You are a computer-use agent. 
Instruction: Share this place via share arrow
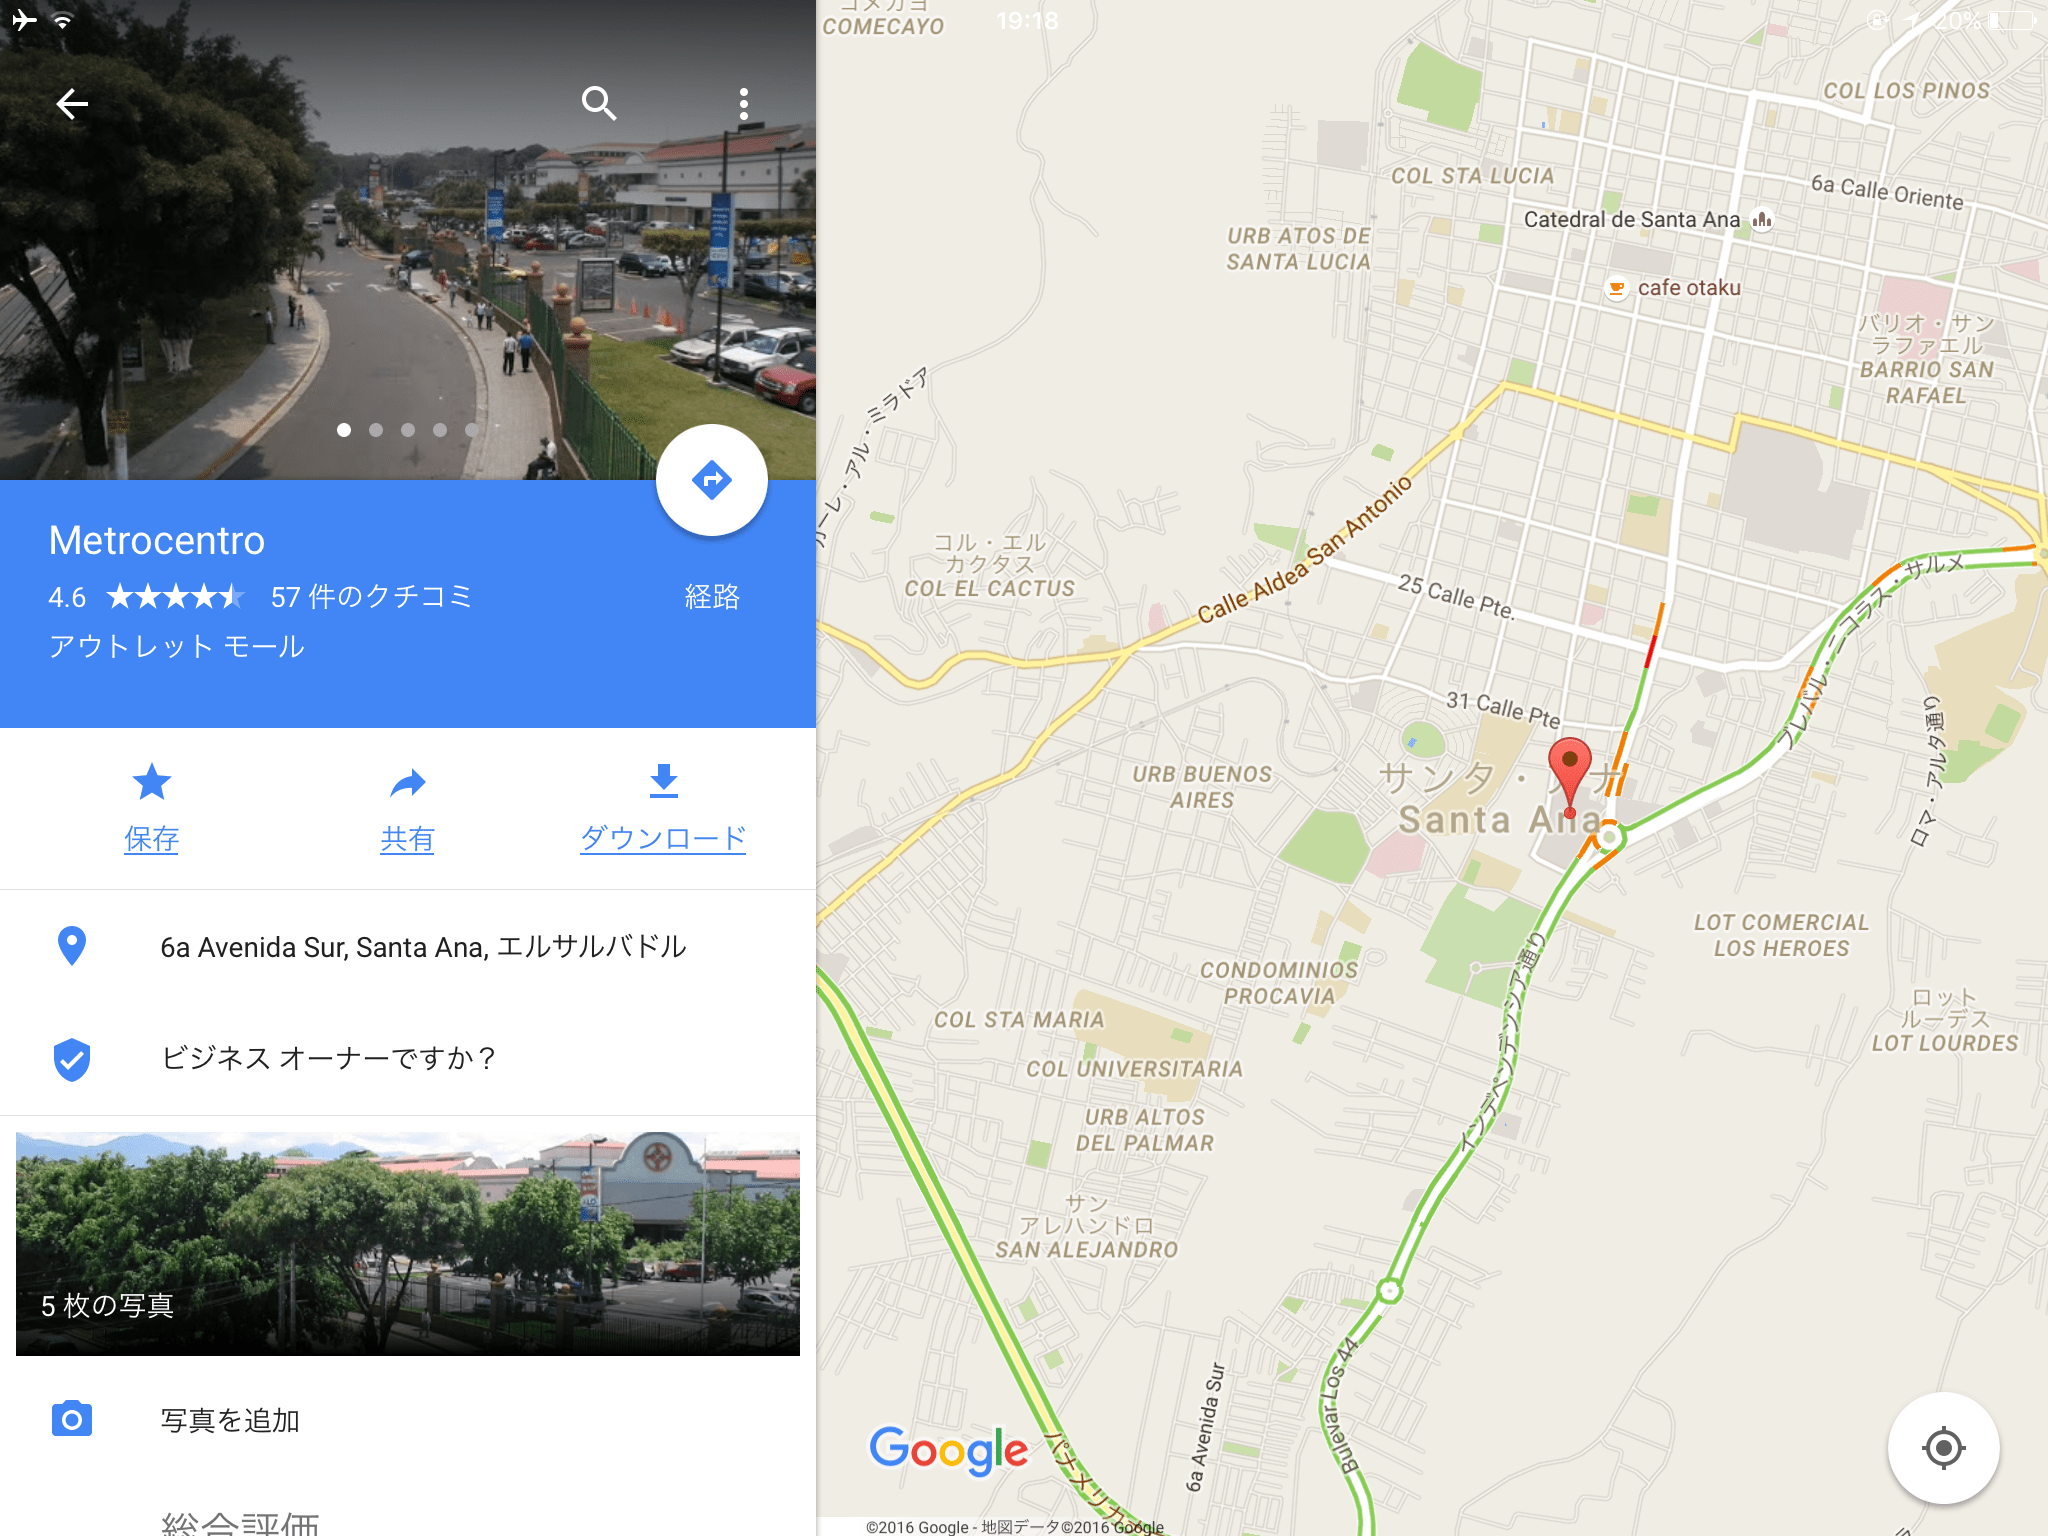pos(407,782)
